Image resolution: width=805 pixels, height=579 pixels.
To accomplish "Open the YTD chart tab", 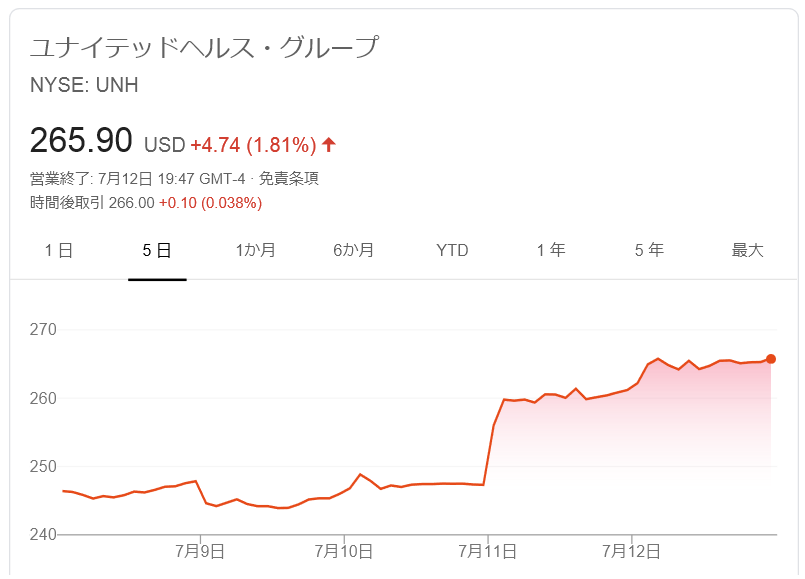I will click(x=452, y=250).
